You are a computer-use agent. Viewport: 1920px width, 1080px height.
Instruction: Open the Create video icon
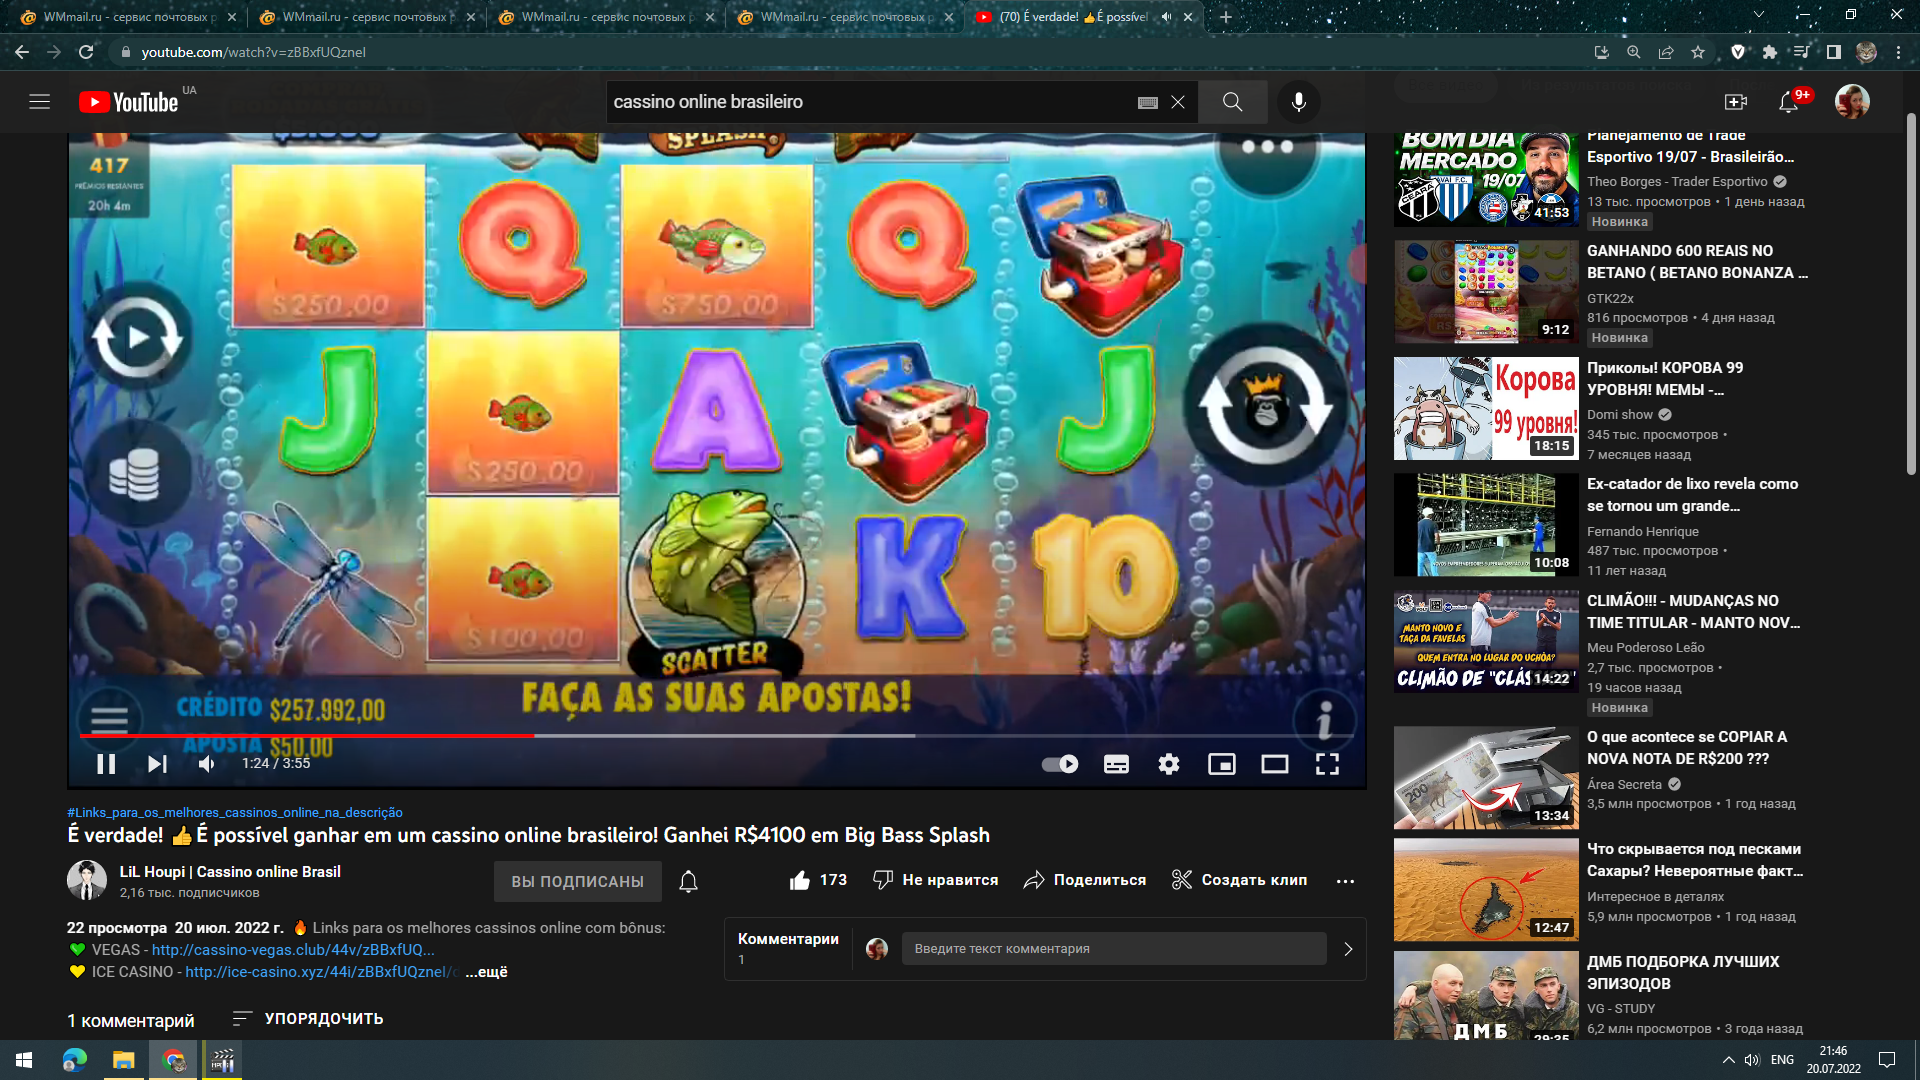[1736, 102]
